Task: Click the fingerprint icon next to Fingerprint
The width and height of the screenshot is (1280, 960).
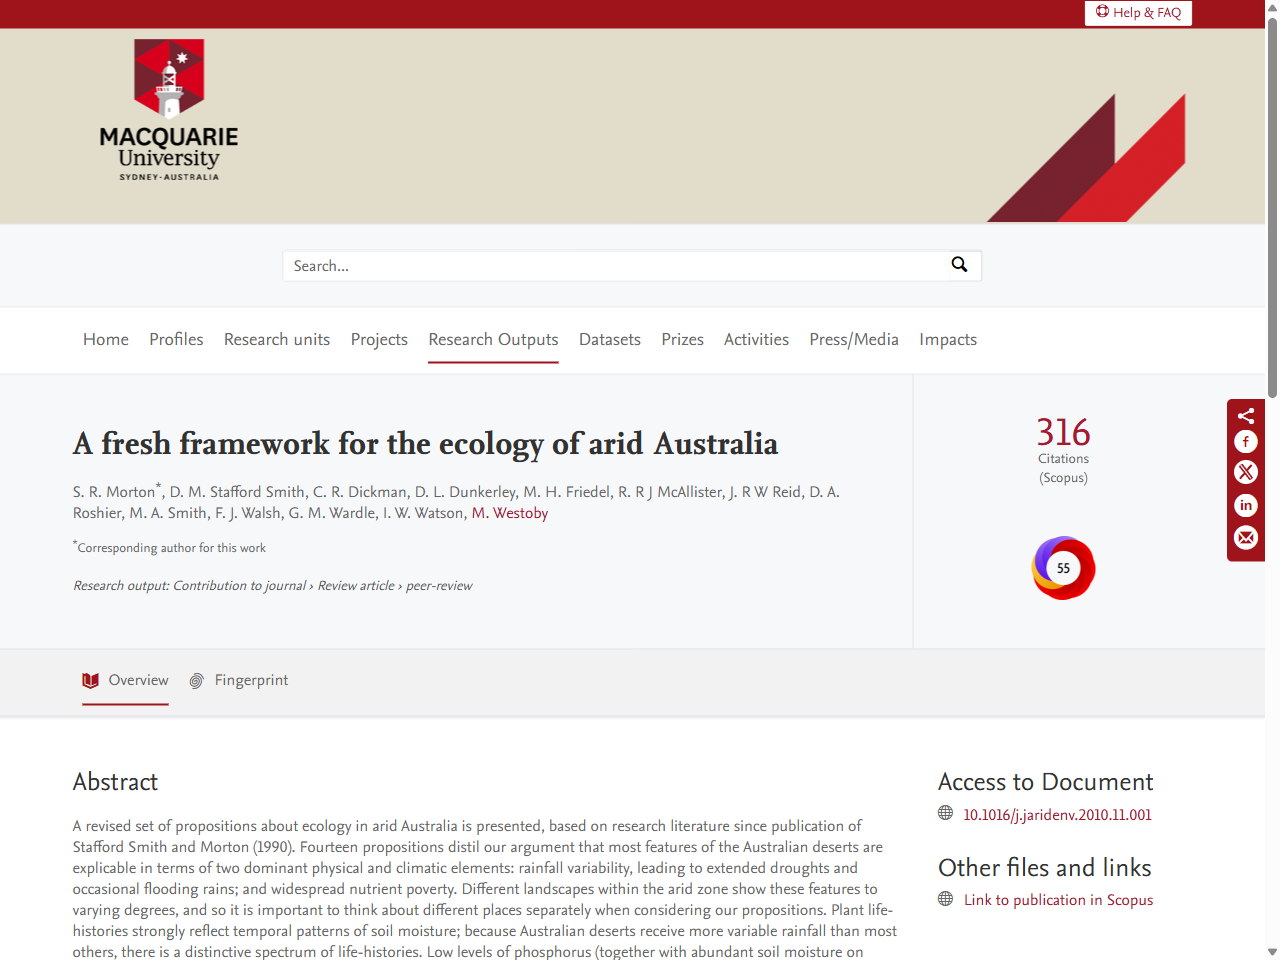Action: [x=196, y=680]
